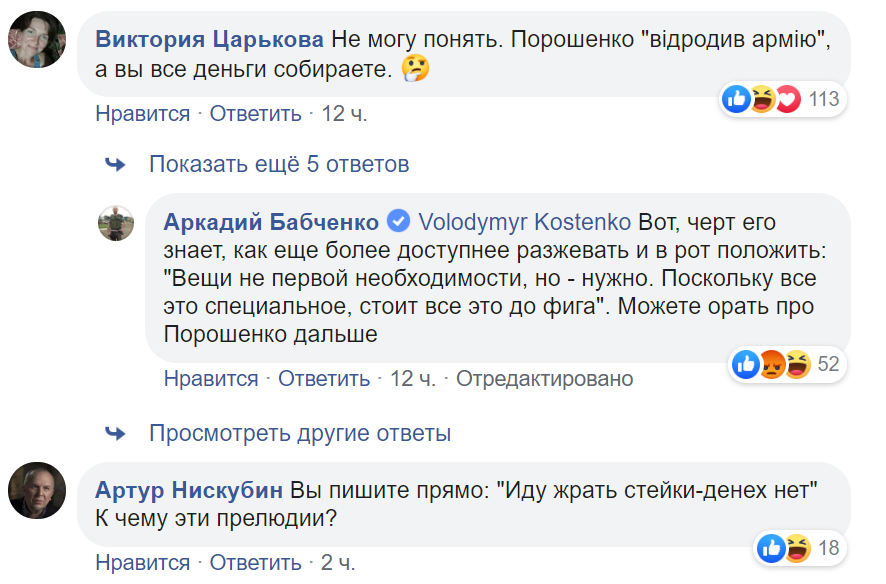Expand 'Показать ещё 5 ответов' replies

(x=279, y=164)
